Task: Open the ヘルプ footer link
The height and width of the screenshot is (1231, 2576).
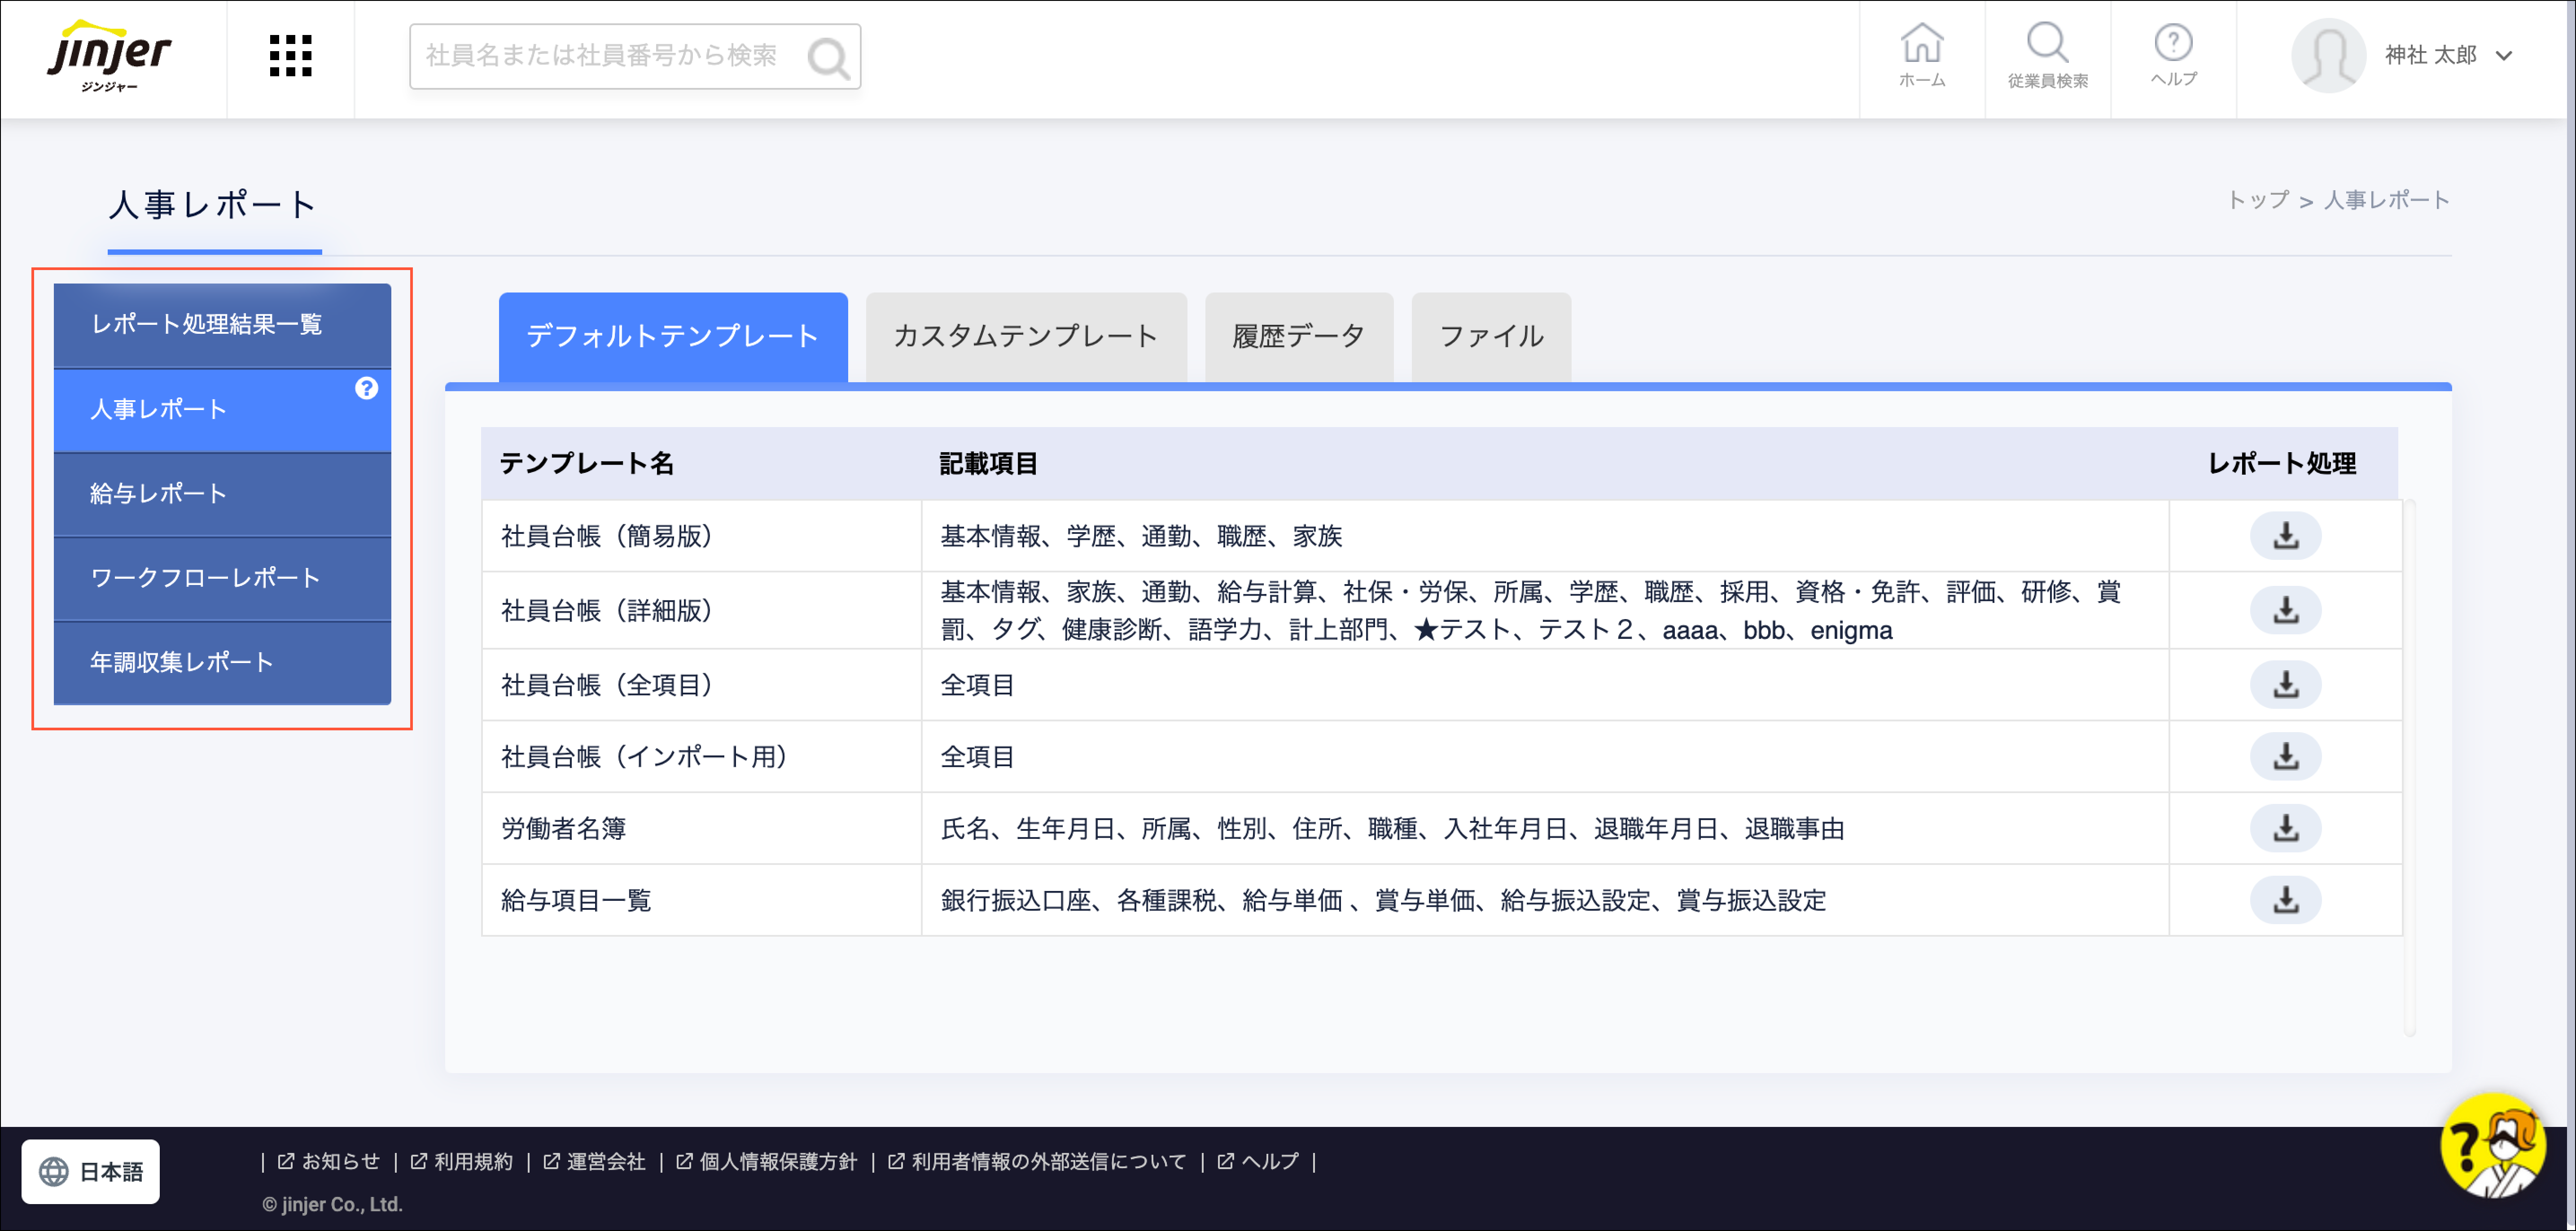Action: (1258, 1161)
